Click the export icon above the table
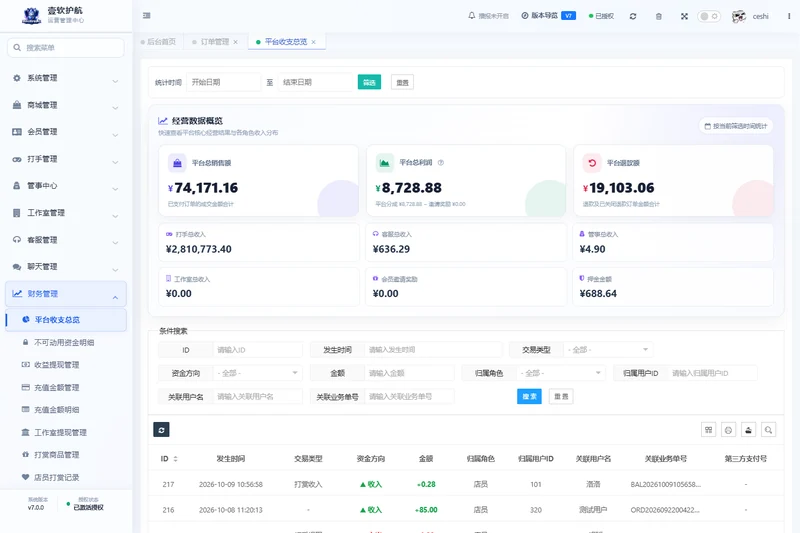 (748, 430)
